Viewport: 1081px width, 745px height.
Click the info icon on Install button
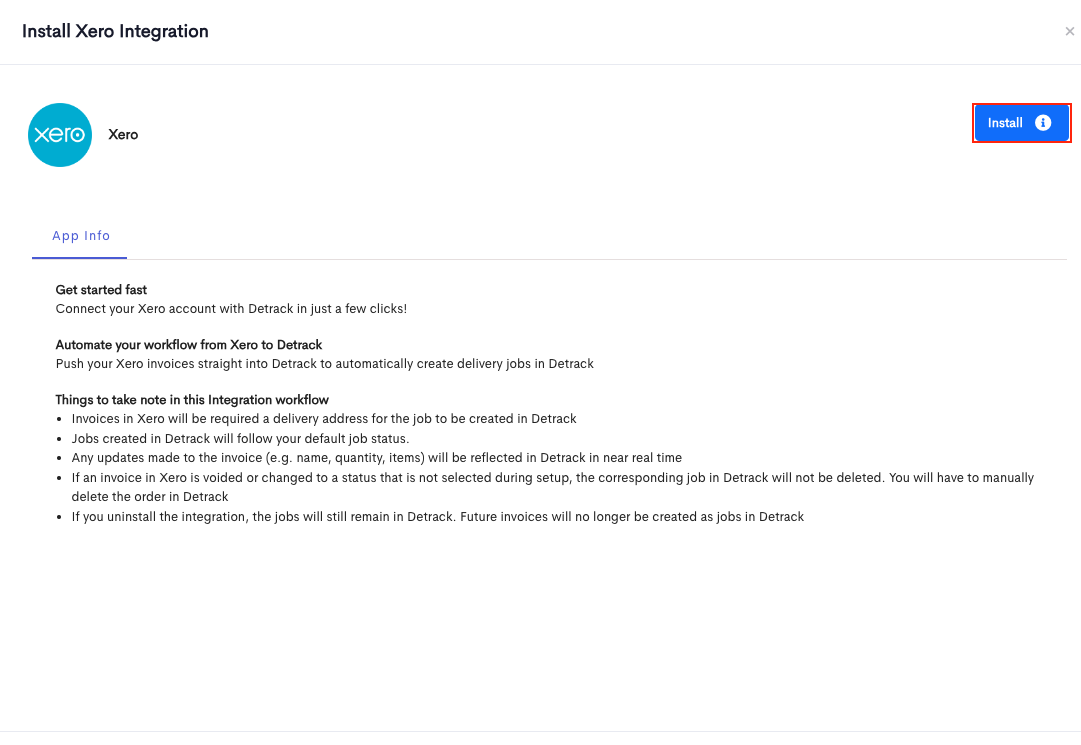[1043, 123]
